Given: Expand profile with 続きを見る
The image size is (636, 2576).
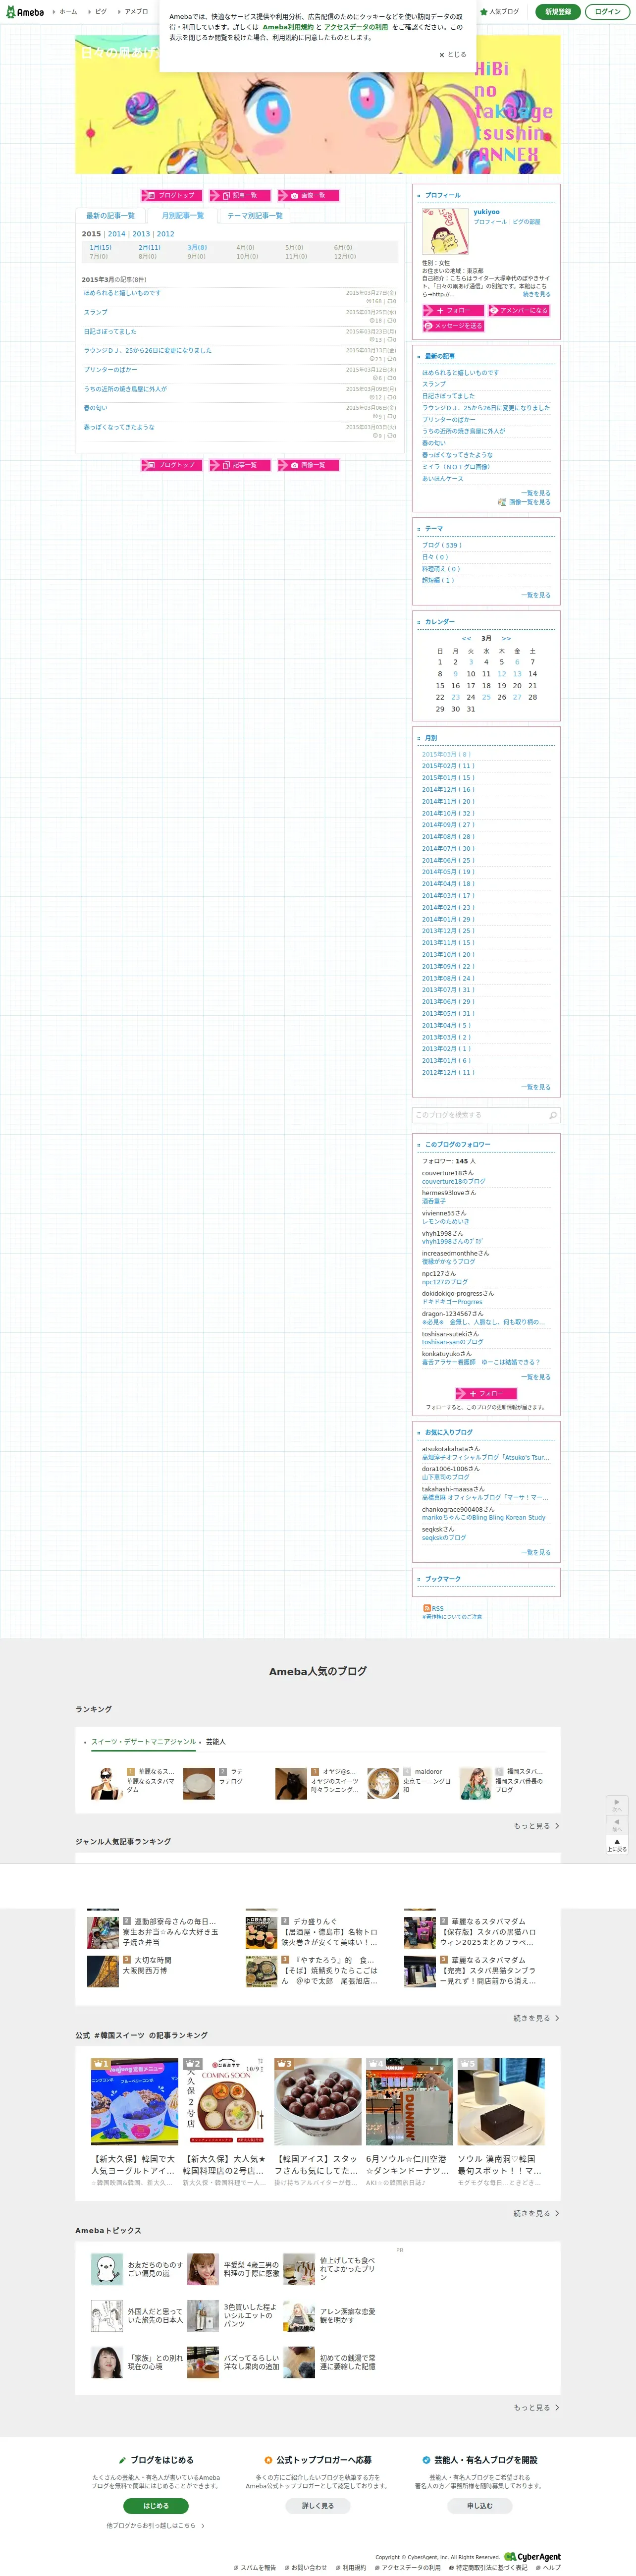Looking at the screenshot, I should click(536, 294).
